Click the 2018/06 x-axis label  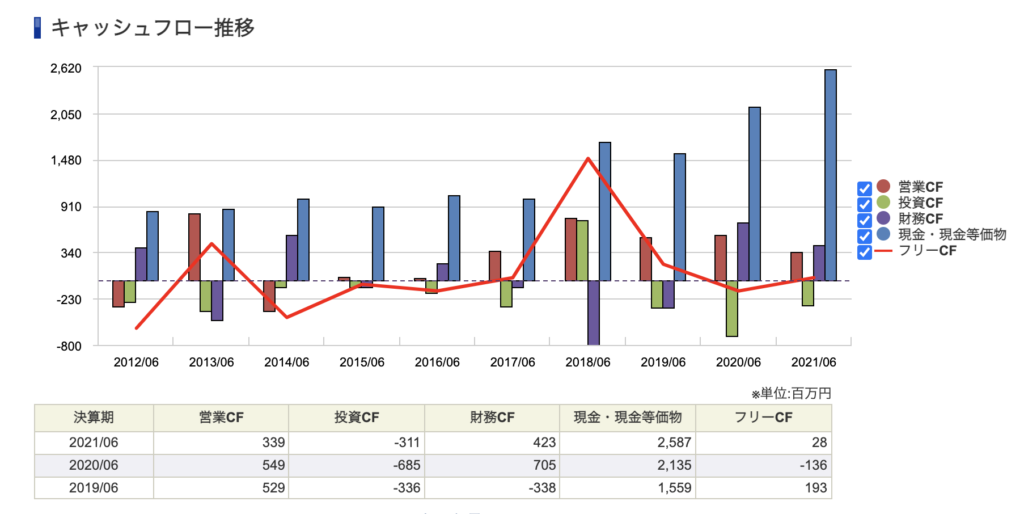588,362
